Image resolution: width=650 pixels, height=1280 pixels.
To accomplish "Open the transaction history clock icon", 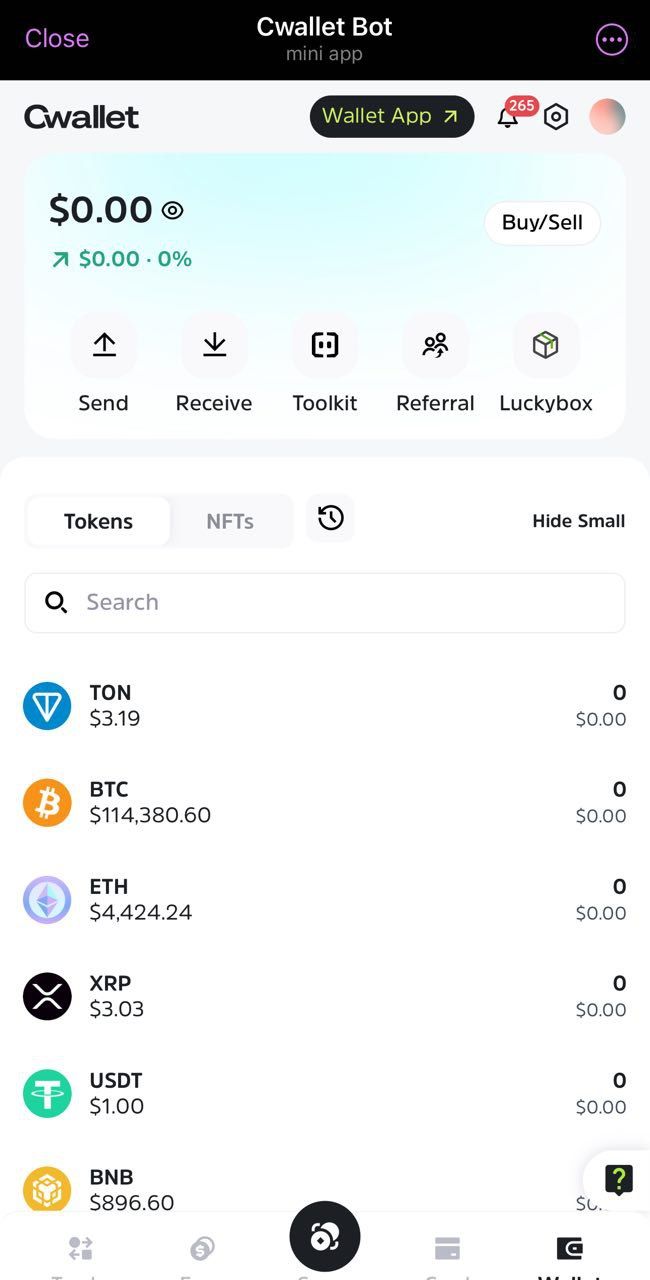I will coord(330,519).
